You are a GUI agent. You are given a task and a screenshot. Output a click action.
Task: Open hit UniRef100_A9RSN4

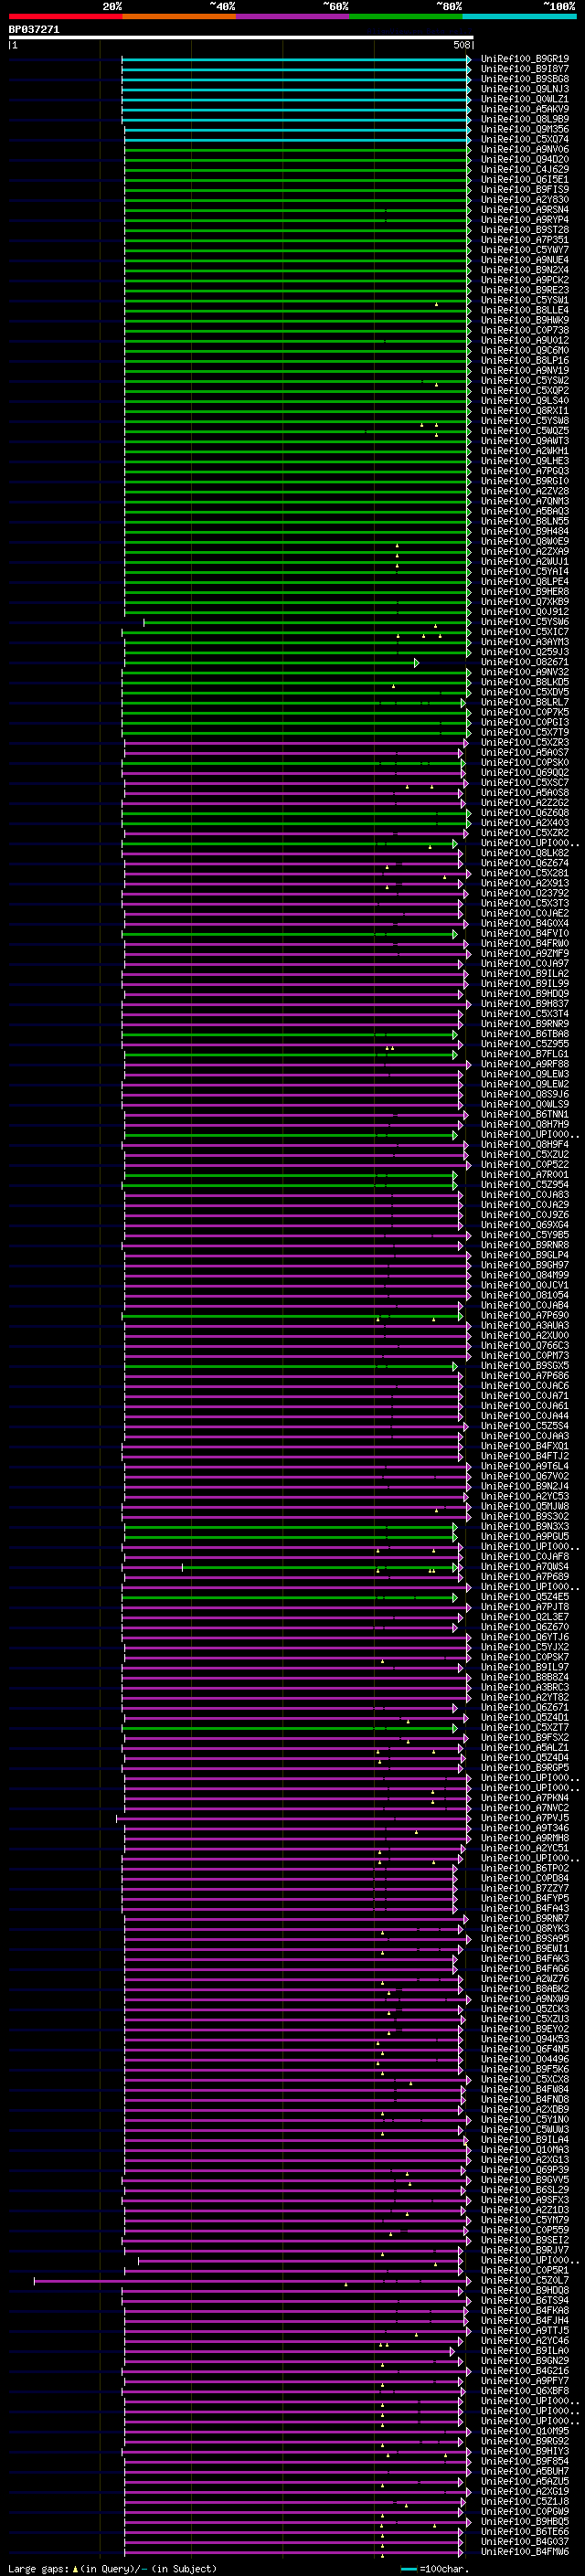(525, 210)
